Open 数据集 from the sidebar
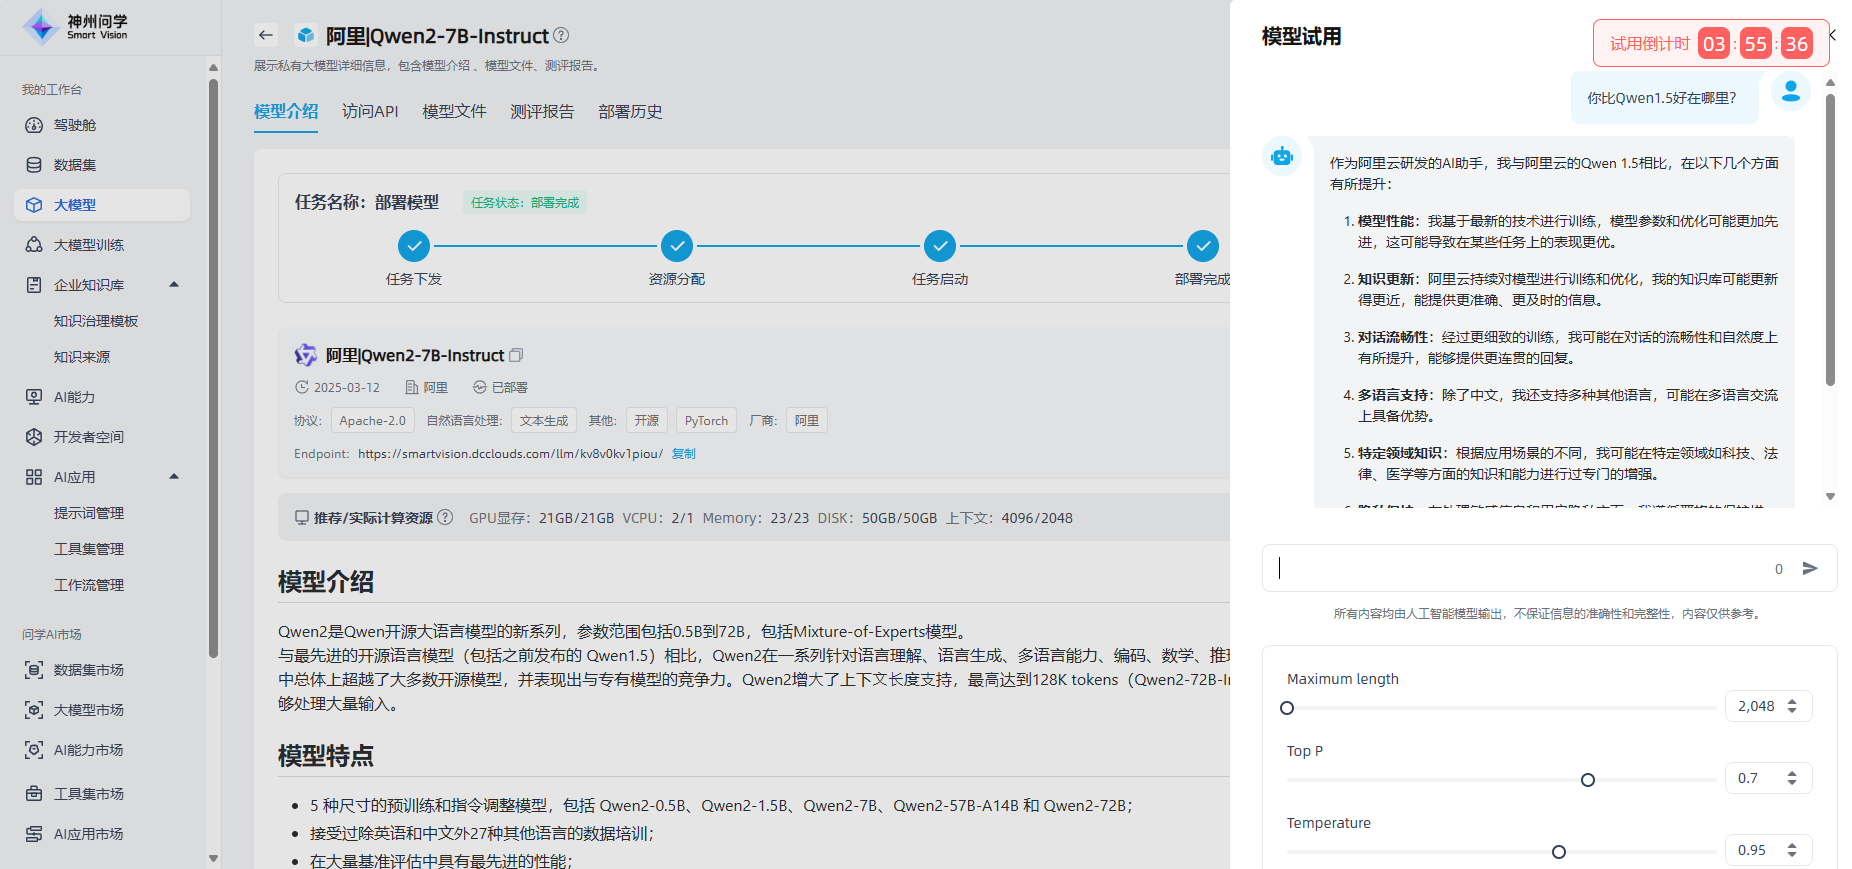The width and height of the screenshot is (1852, 869). (75, 165)
